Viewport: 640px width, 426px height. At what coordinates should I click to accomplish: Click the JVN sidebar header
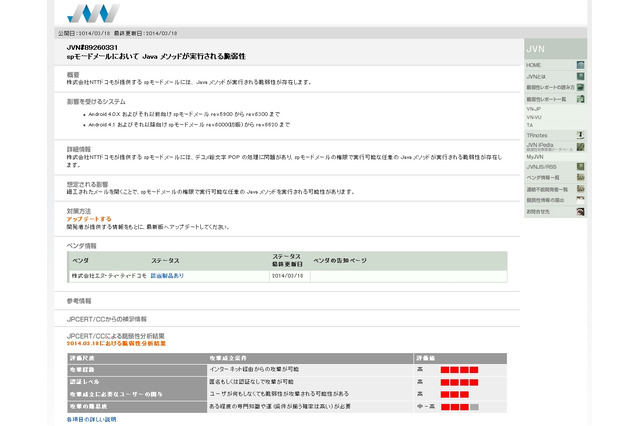(x=556, y=49)
